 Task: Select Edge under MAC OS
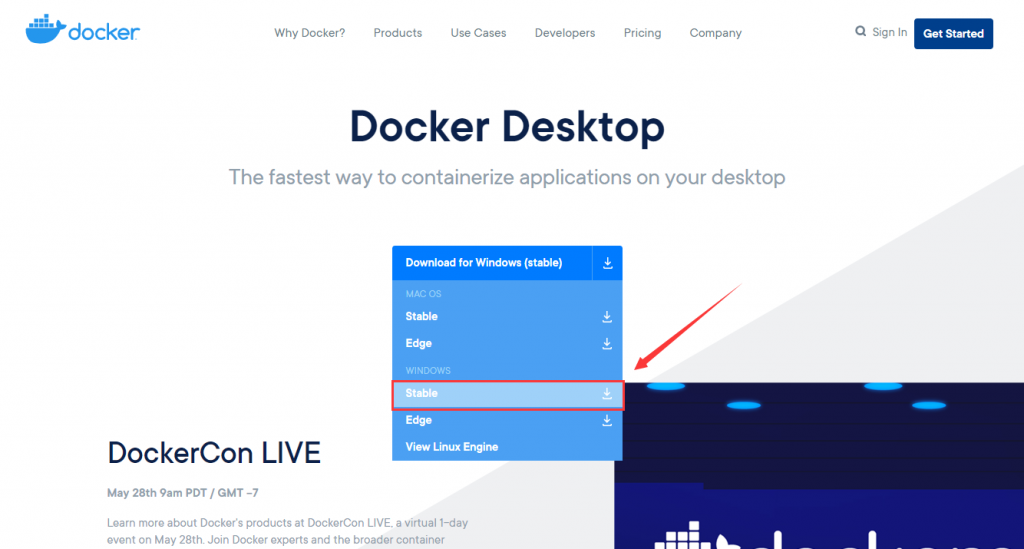click(x=507, y=343)
